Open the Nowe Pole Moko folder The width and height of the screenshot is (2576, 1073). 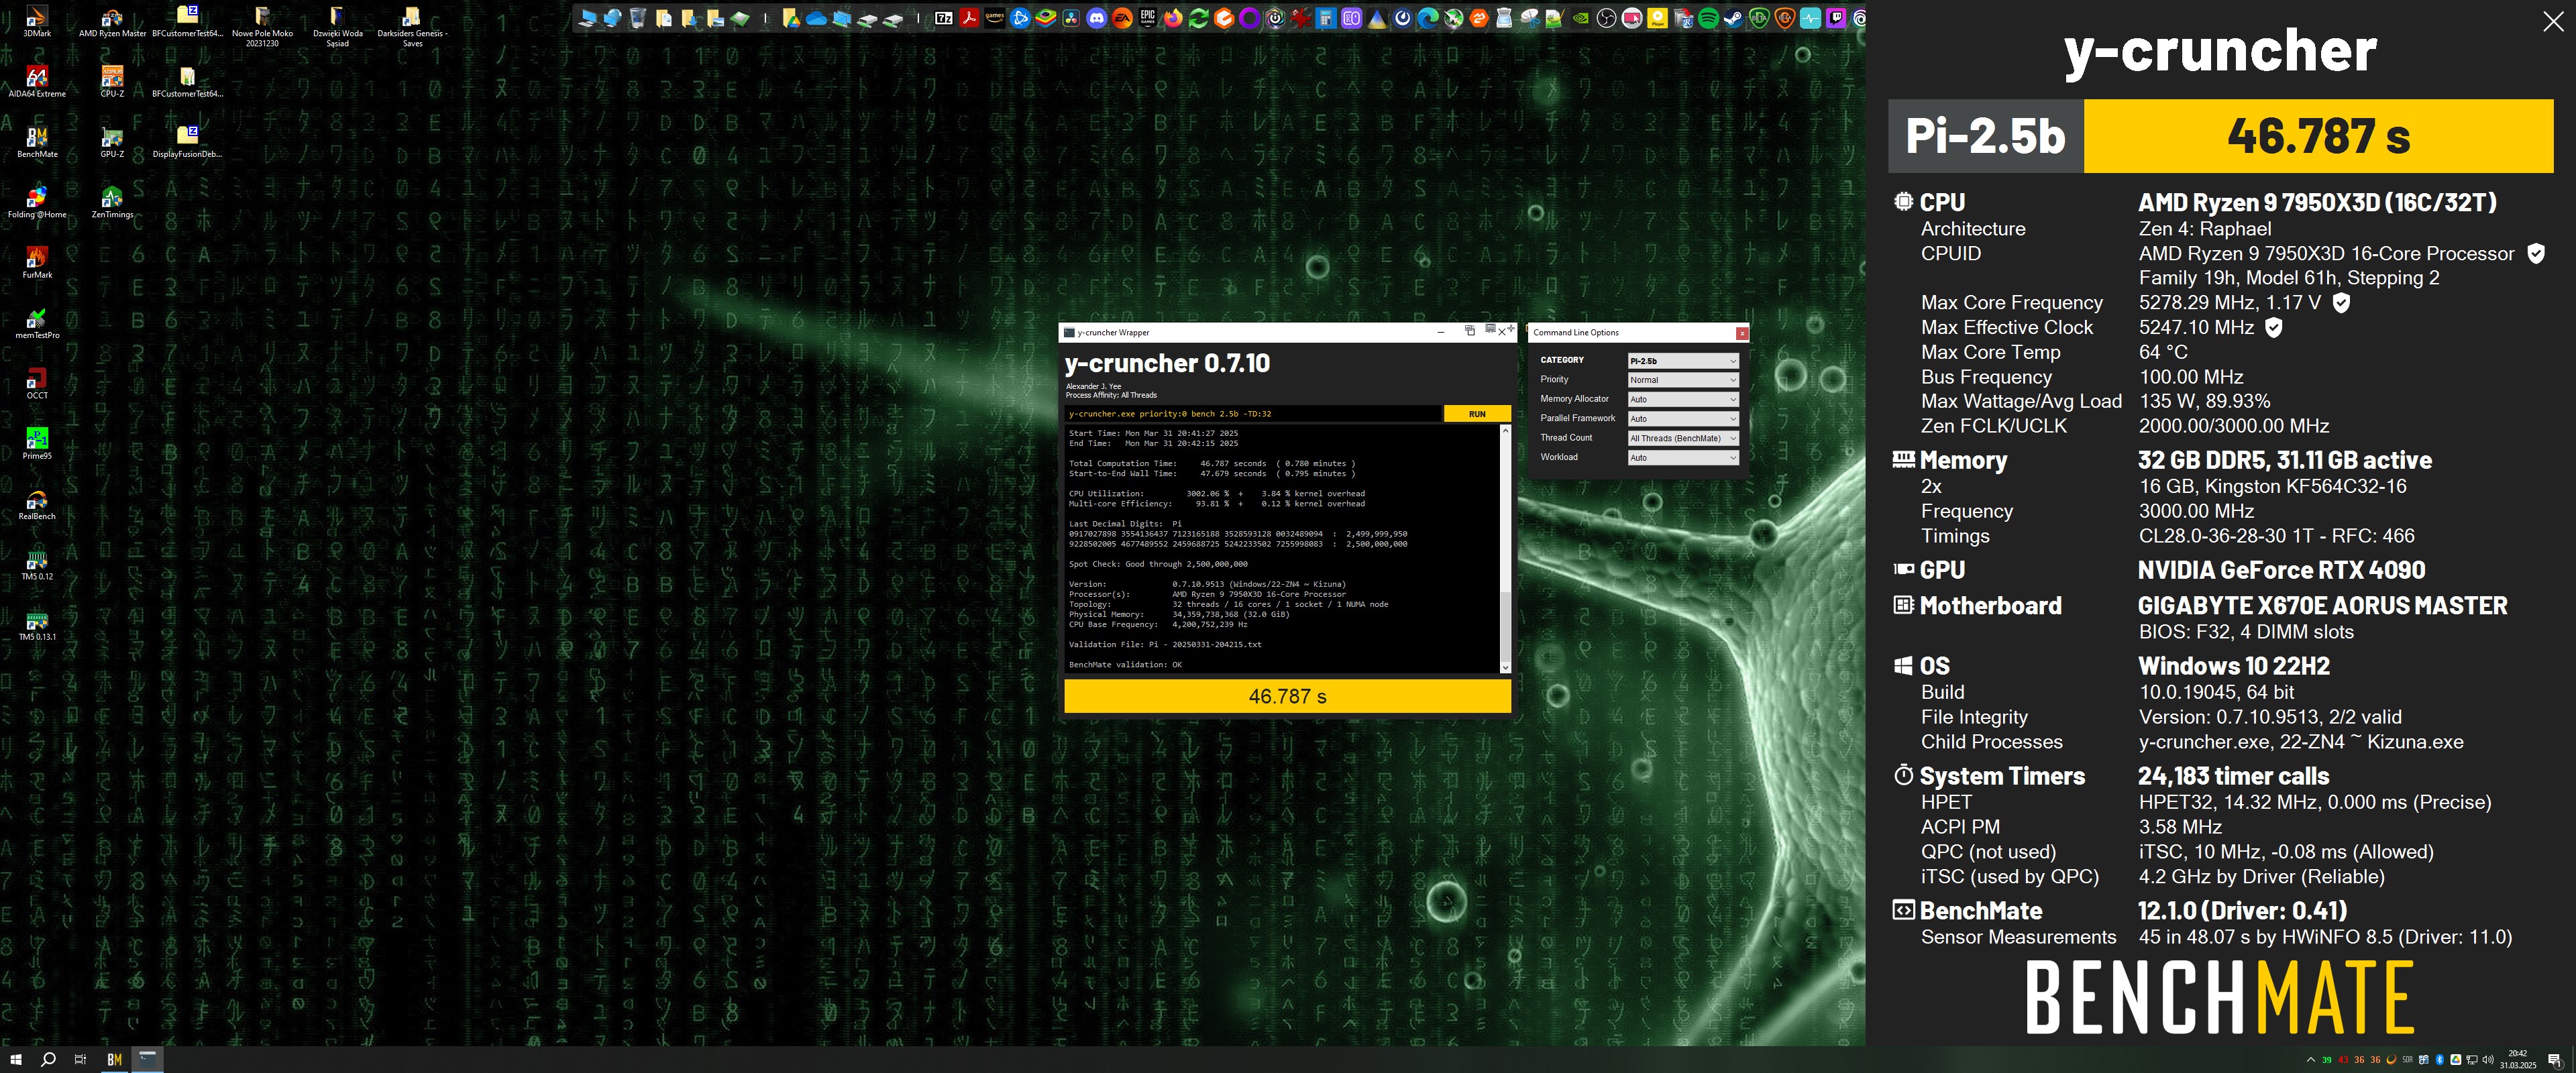point(262,25)
